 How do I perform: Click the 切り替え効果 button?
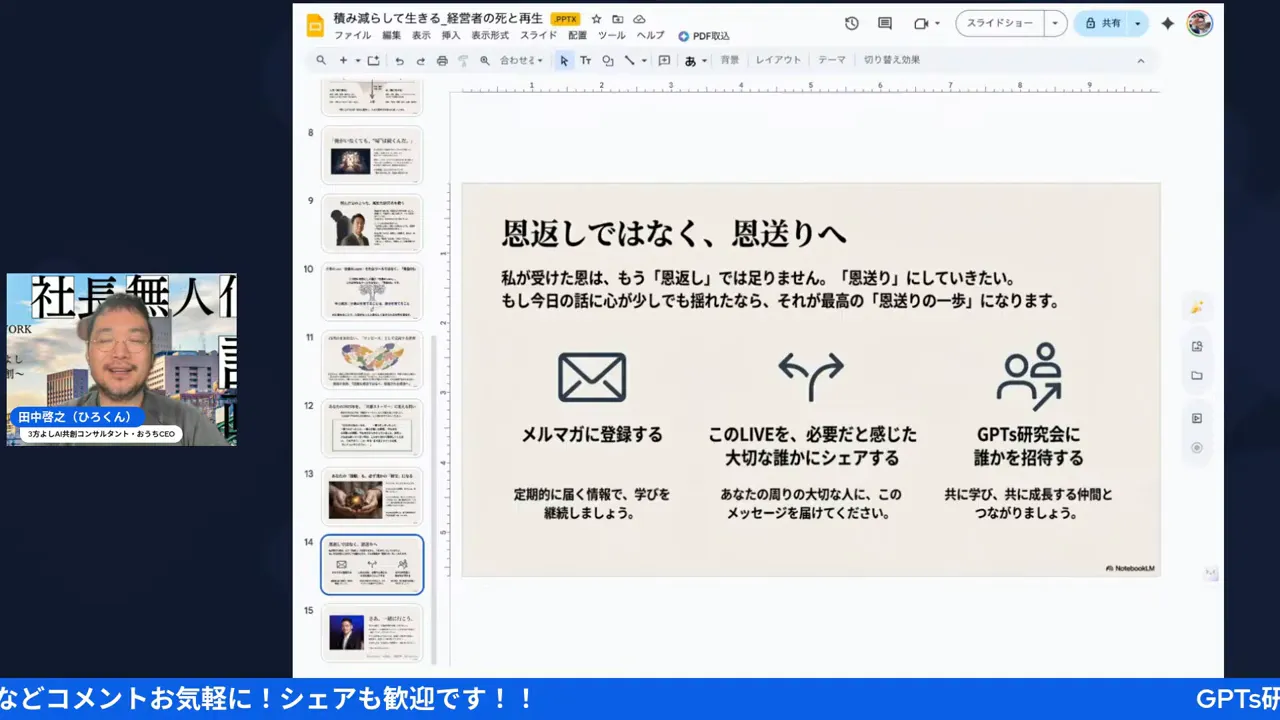891,60
